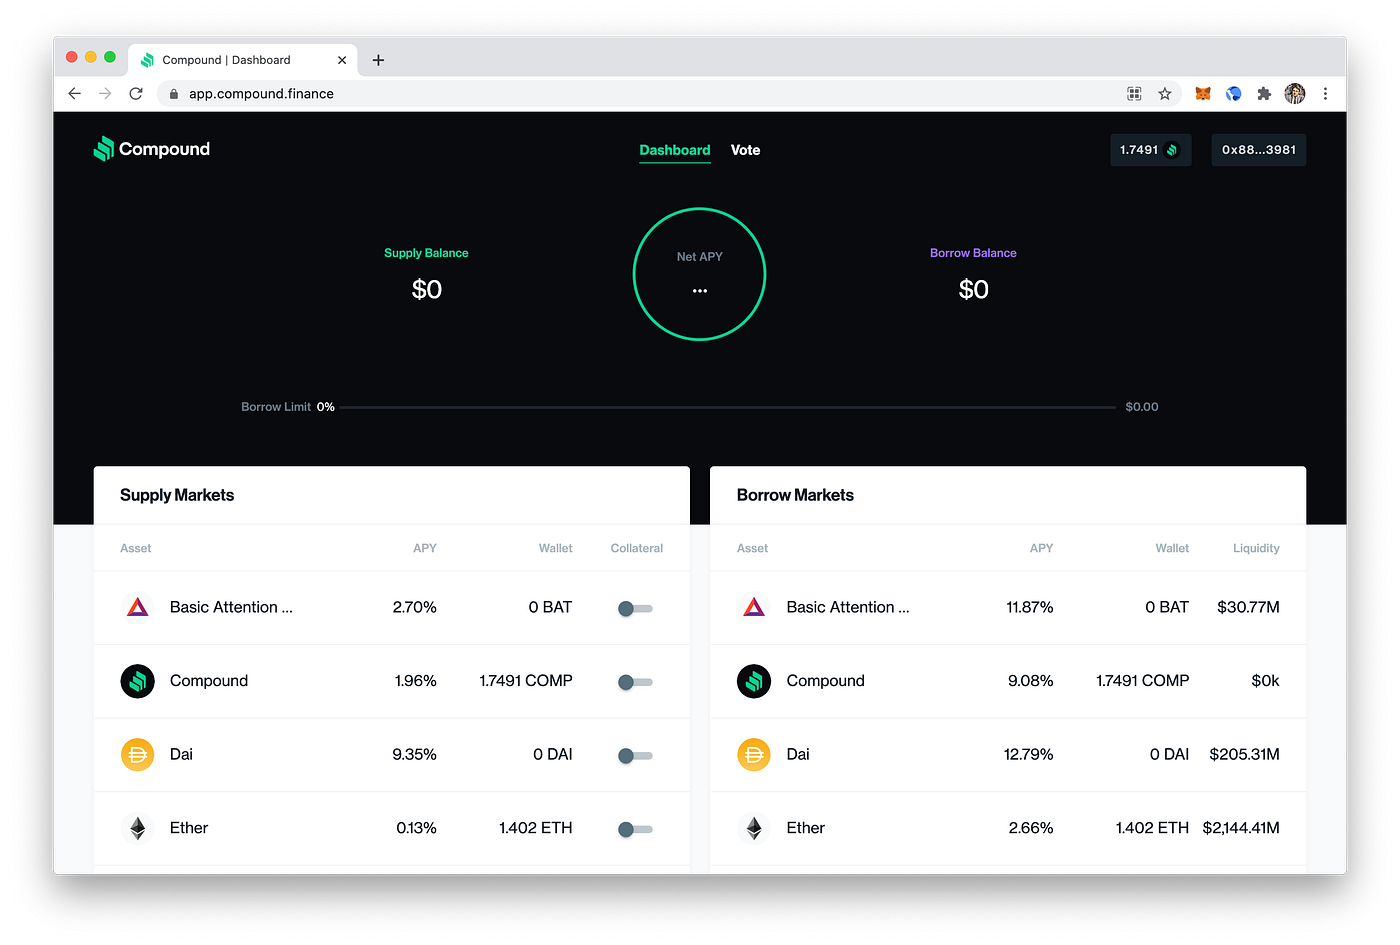
Task: Click Borrow BAT APY 11.87%
Action: [x=1030, y=607]
